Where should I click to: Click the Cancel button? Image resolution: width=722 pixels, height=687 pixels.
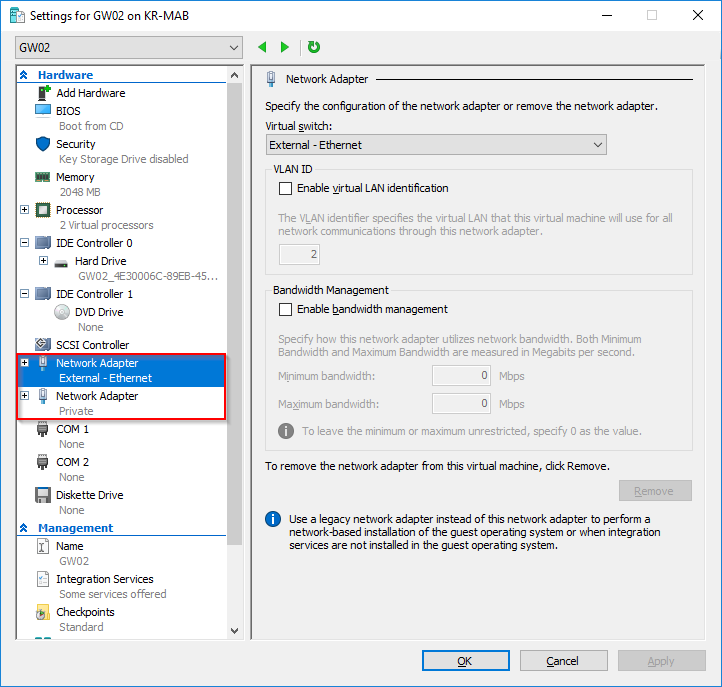(564, 661)
